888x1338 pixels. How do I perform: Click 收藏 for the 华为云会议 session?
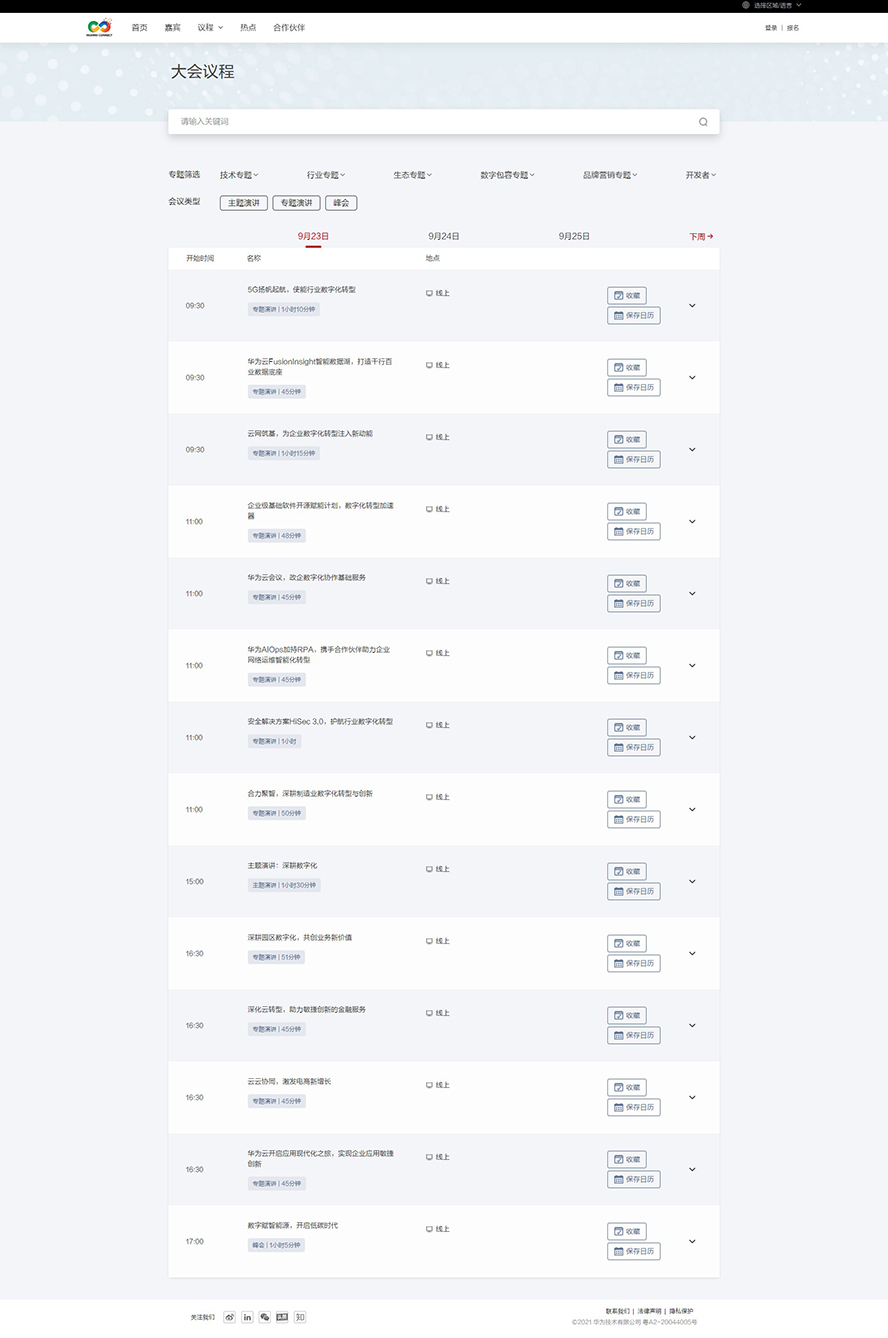point(627,584)
